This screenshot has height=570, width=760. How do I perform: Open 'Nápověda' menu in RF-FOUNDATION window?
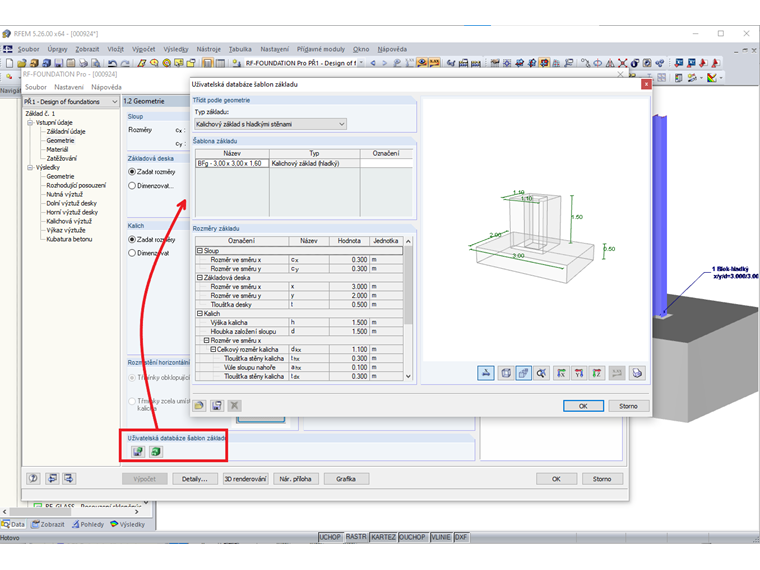tap(106, 87)
